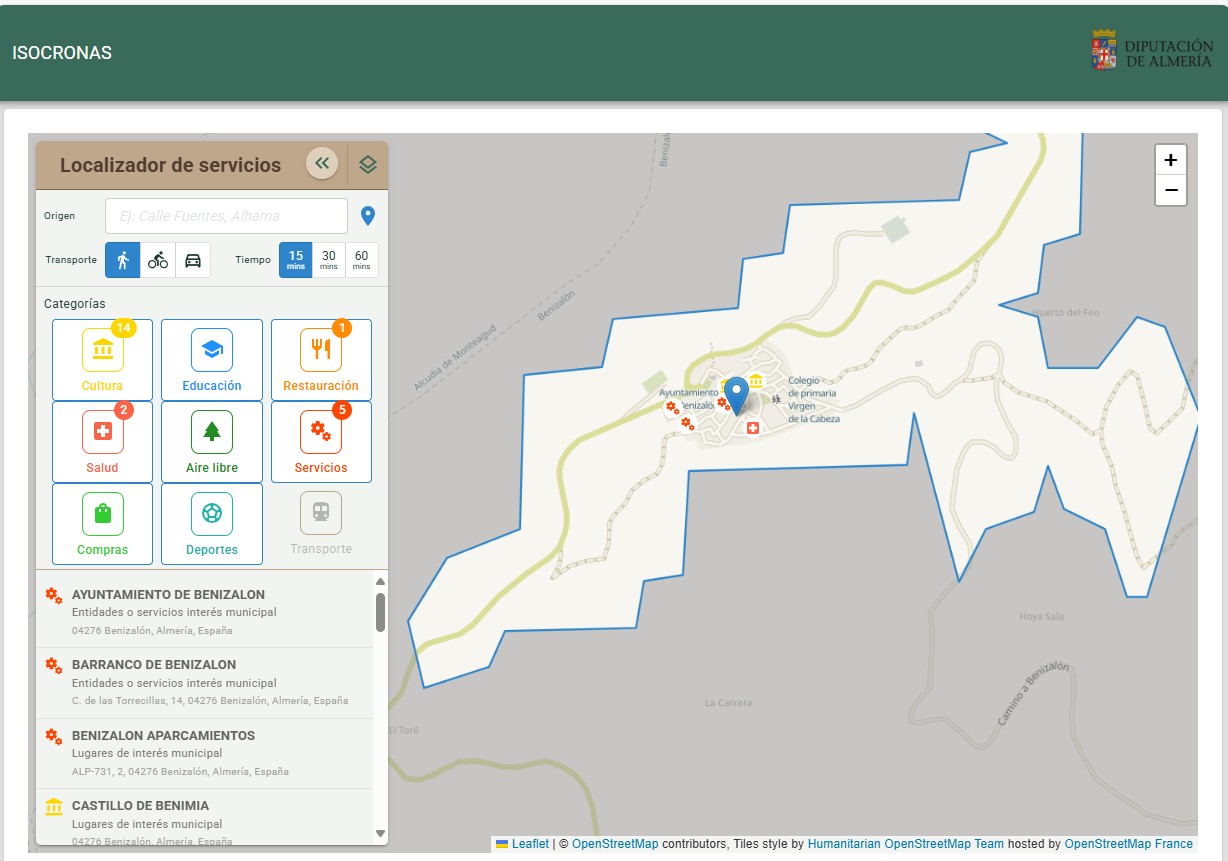Viewport: 1228px width, 861px height.
Task: Toggle the Compras category
Action: coord(102,524)
